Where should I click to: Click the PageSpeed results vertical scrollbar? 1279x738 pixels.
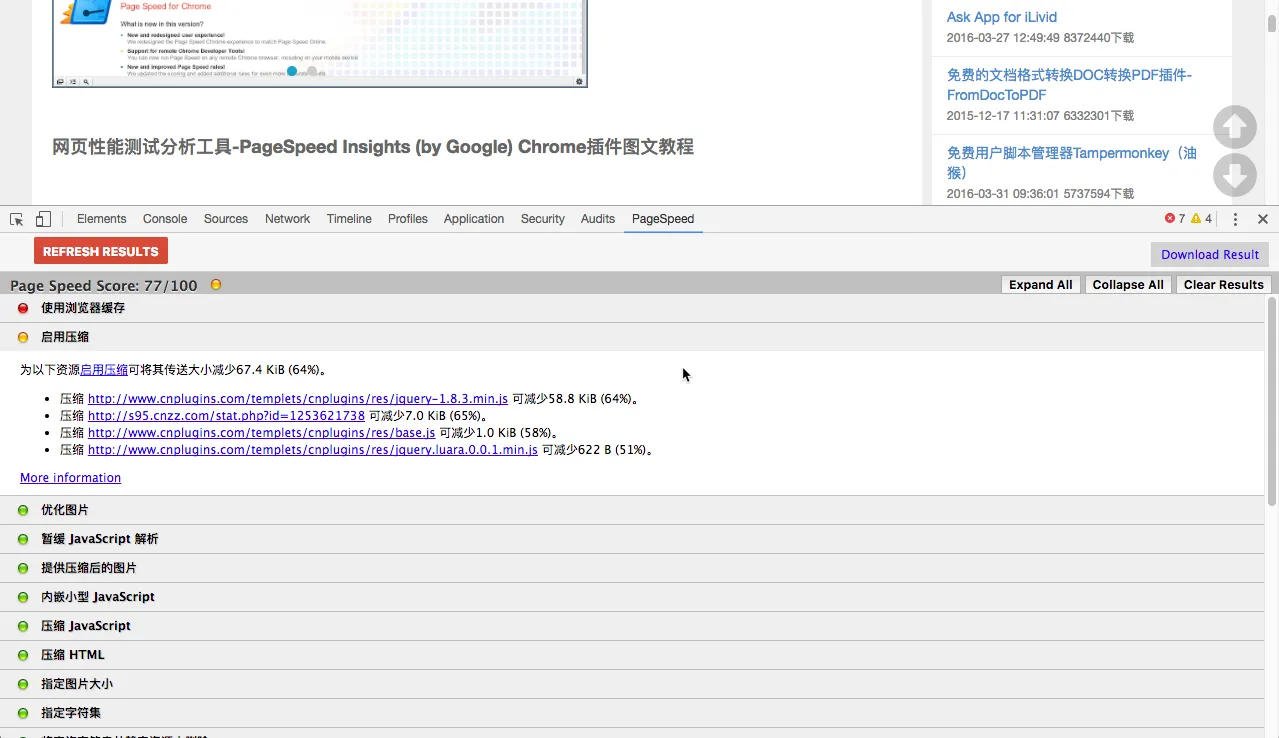[1272, 400]
